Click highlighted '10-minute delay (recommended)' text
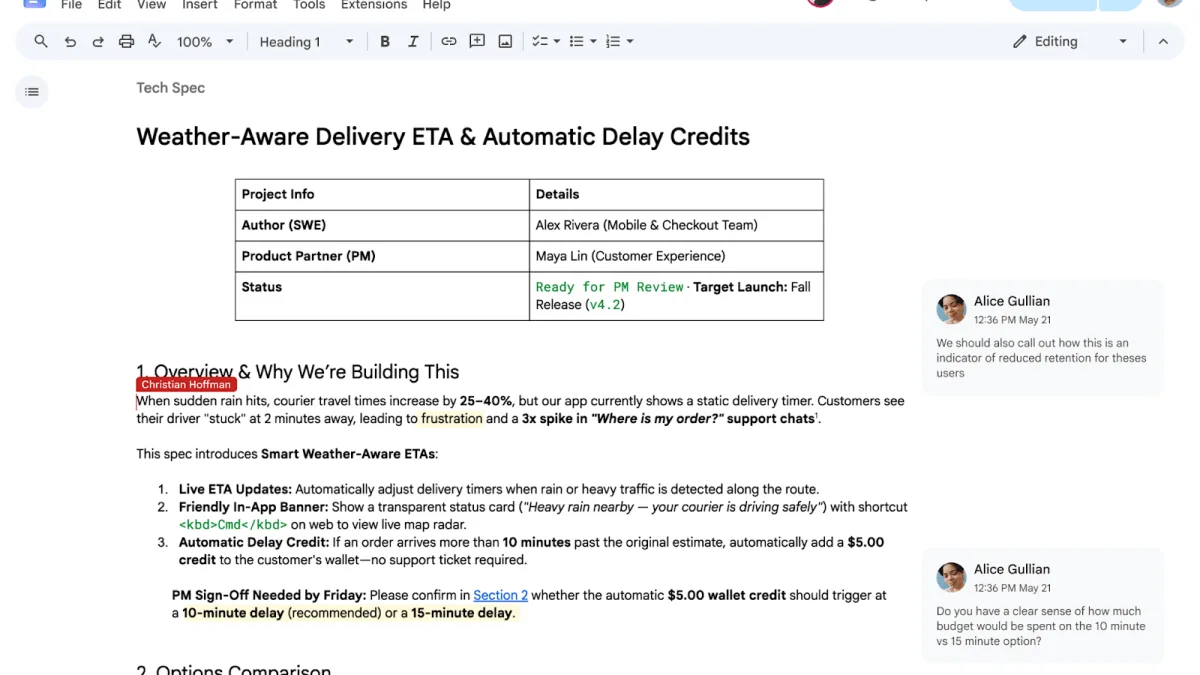The width and height of the screenshot is (1200, 675). pos(281,613)
